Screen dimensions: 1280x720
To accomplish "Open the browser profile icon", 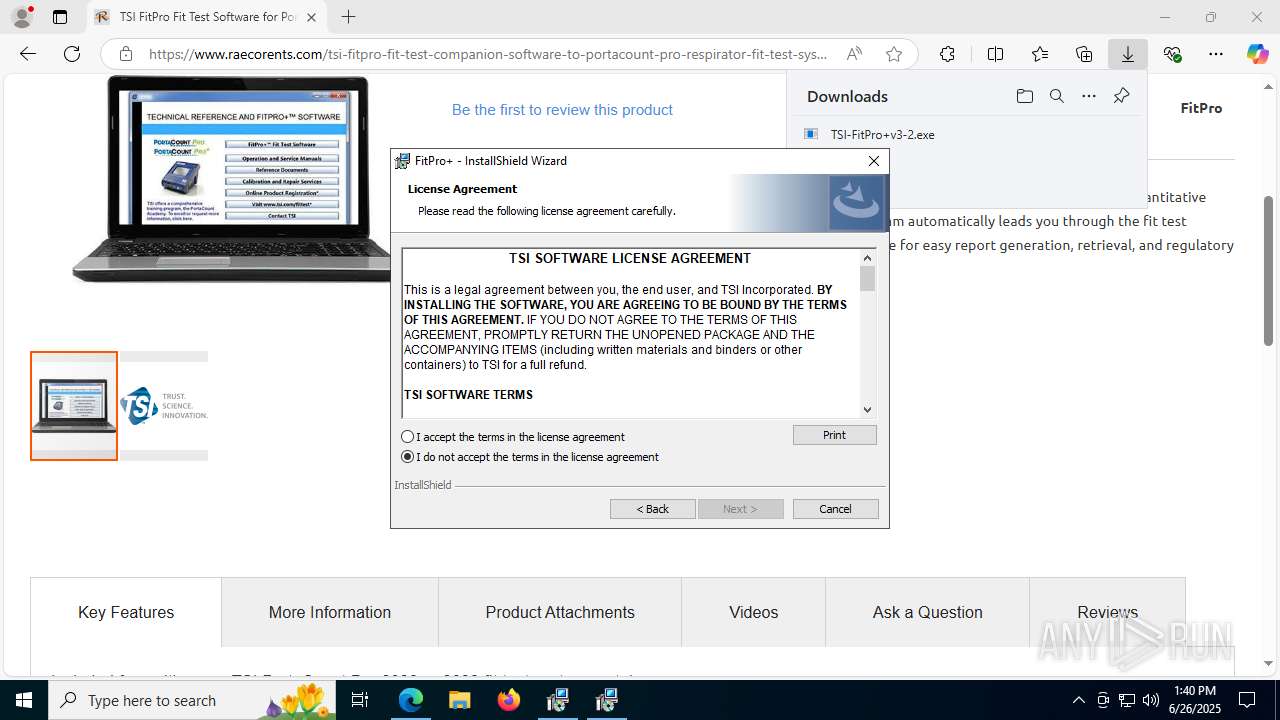I will coord(21,17).
